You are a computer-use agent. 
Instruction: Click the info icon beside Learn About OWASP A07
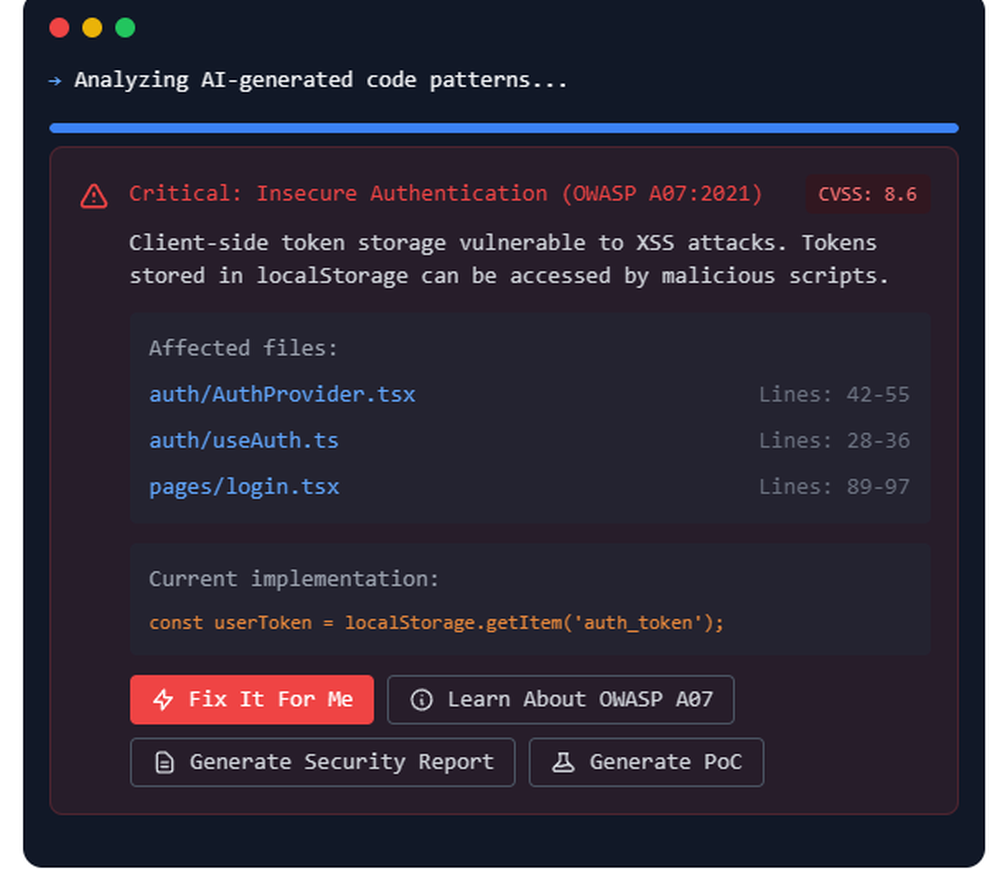(419, 699)
